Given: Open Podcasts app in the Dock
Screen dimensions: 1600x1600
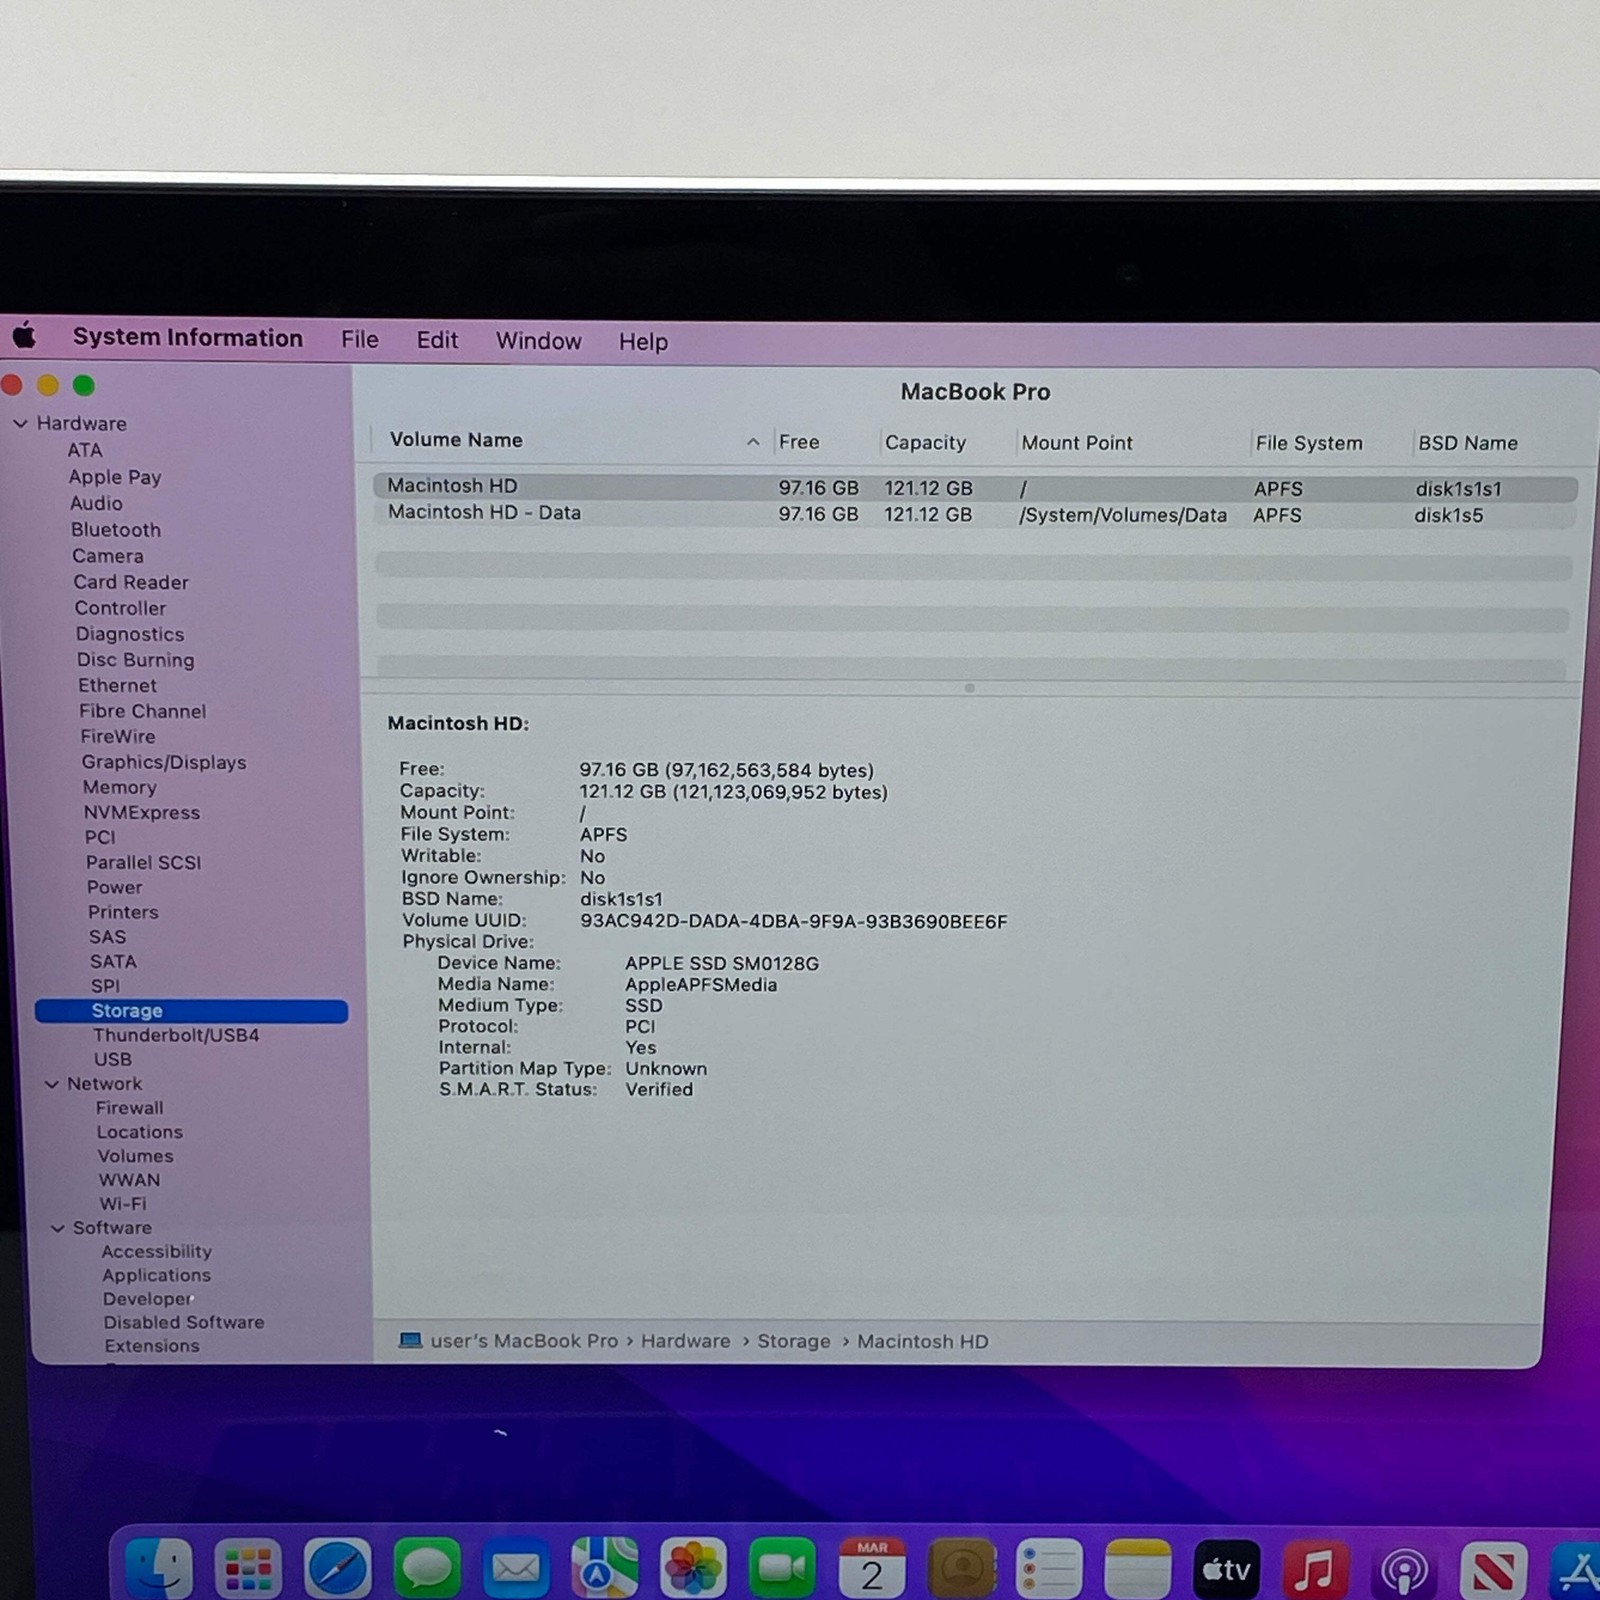Looking at the screenshot, I should pos(1404,1568).
